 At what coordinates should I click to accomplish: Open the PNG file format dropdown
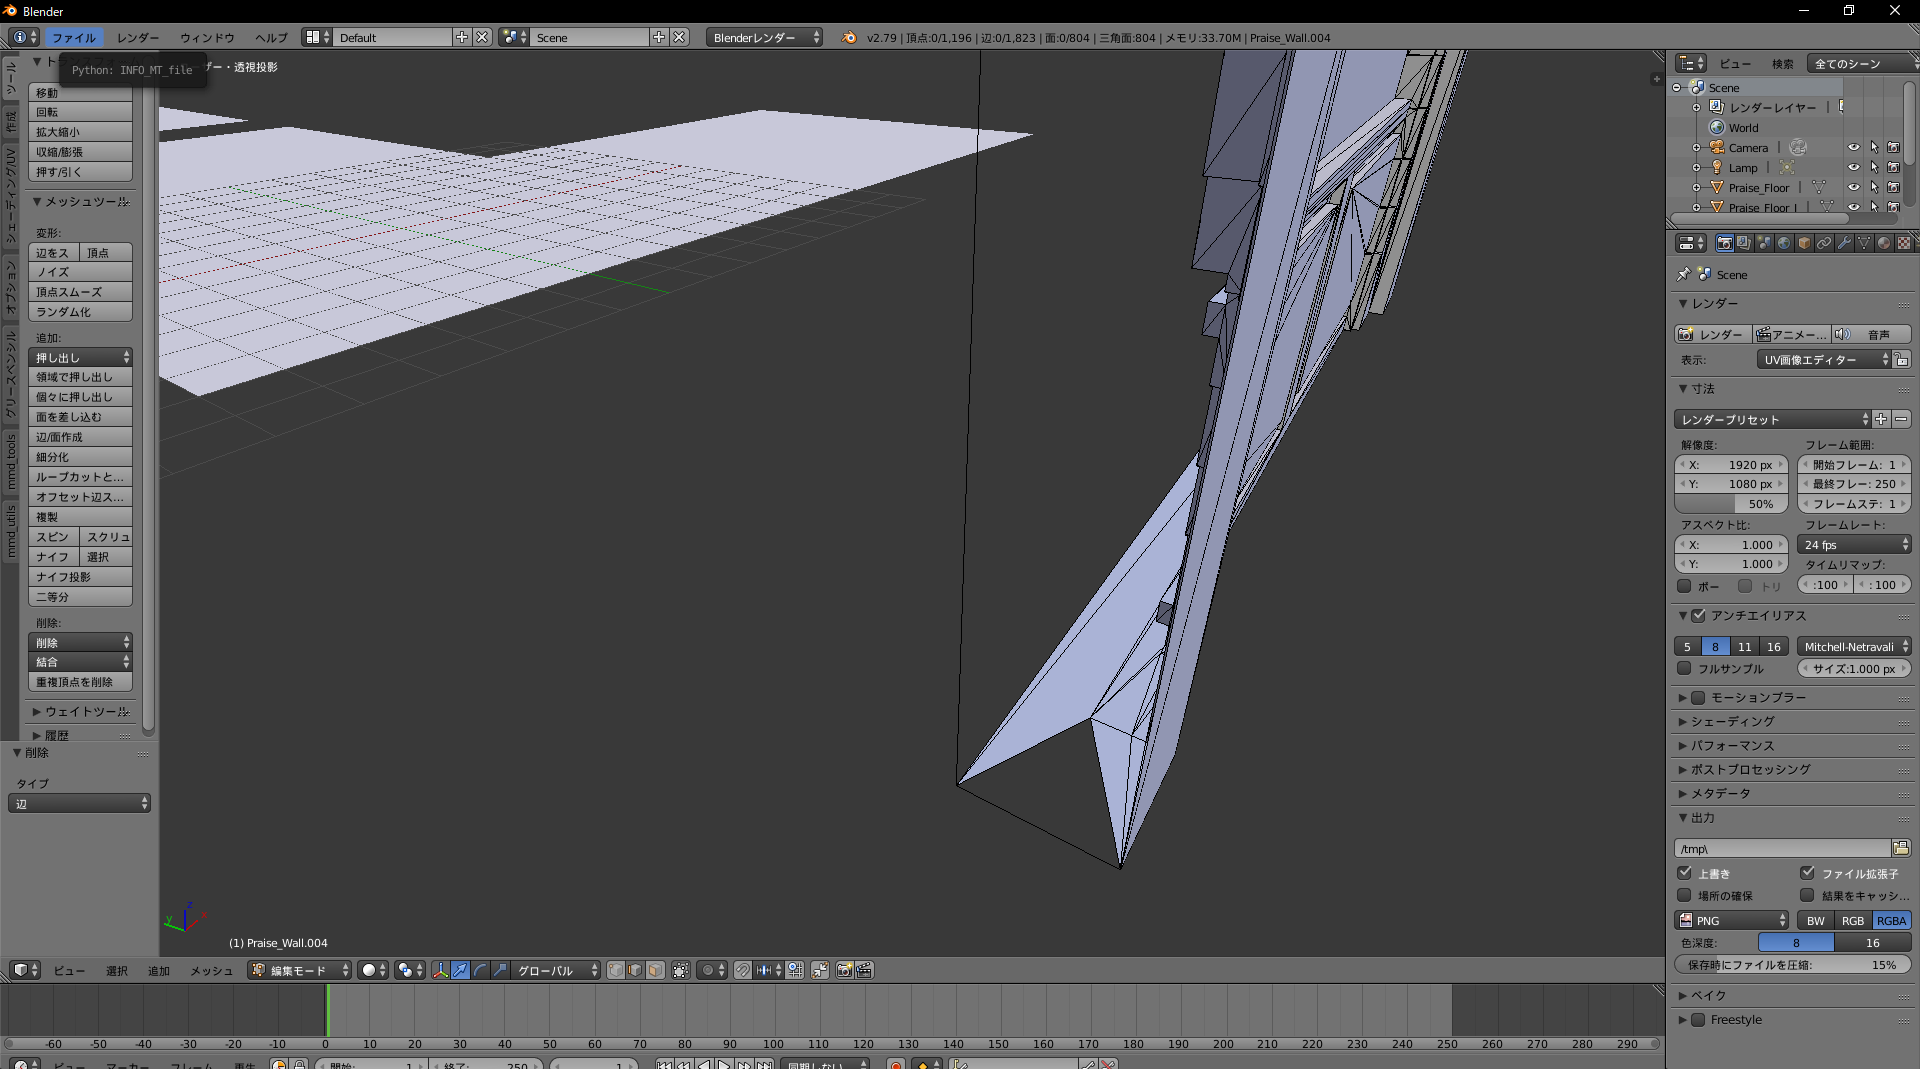[1732, 920]
